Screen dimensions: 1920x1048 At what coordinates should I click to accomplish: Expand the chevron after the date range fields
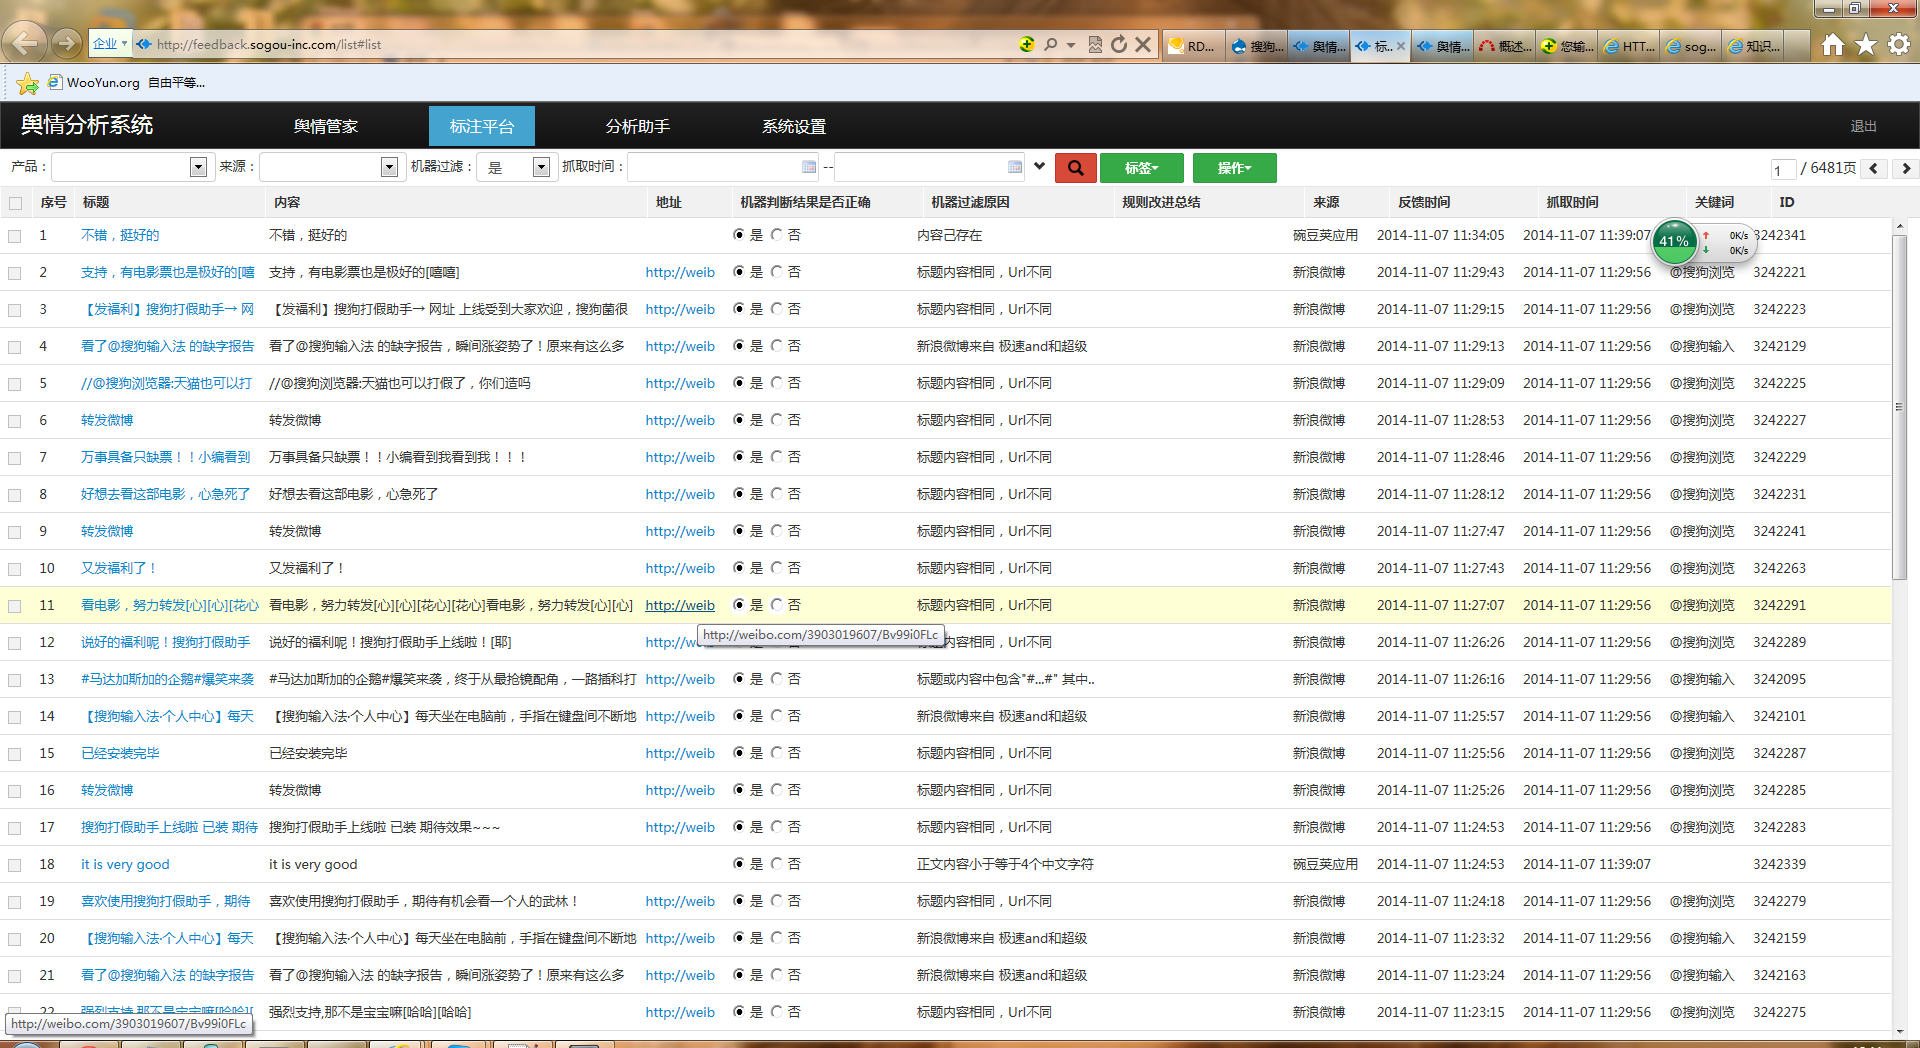1040,167
